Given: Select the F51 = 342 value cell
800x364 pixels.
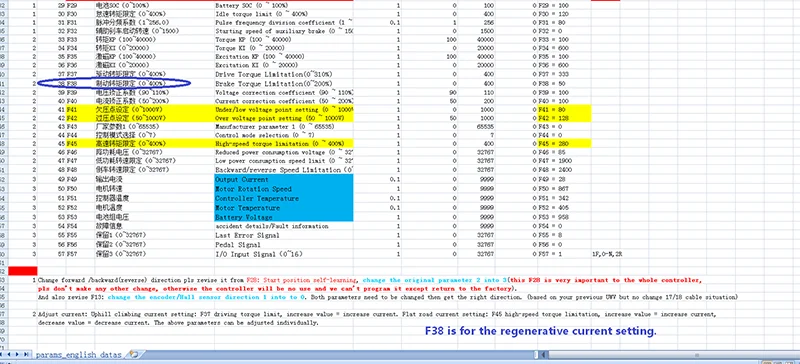Looking at the screenshot, I should (564, 198).
